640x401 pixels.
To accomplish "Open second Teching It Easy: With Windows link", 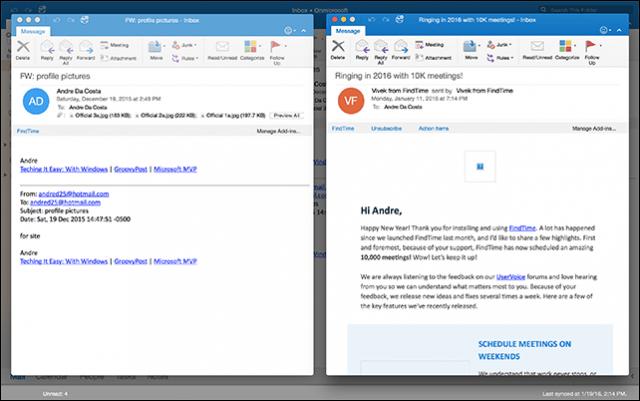I will coord(64,261).
